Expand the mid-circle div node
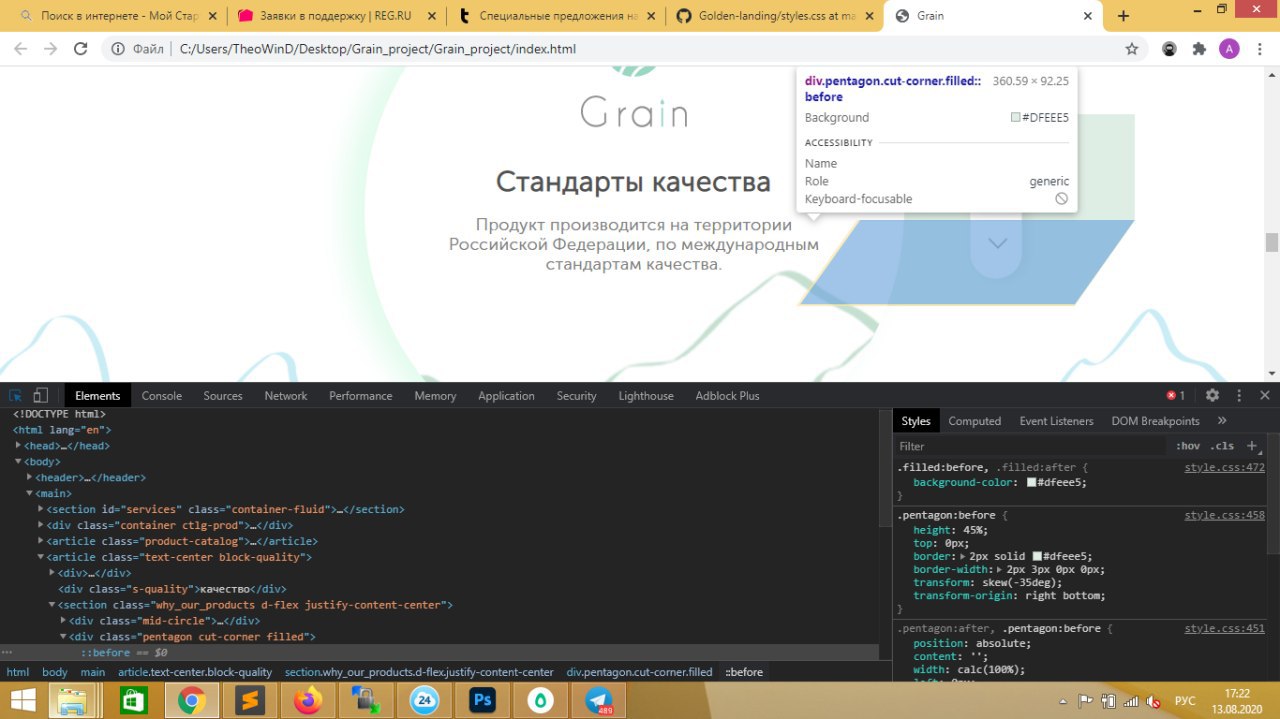The image size is (1280, 719). click(63, 621)
